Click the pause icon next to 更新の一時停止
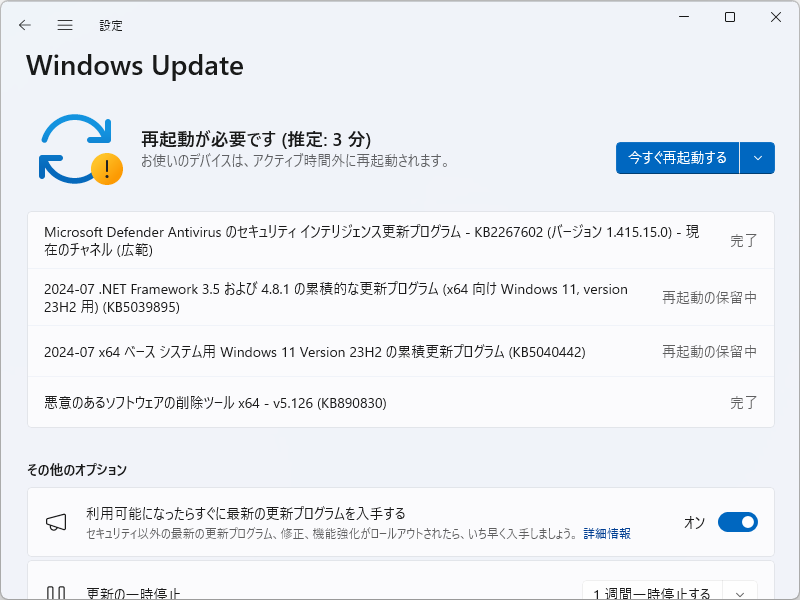The image size is (800, 600). 55,592
